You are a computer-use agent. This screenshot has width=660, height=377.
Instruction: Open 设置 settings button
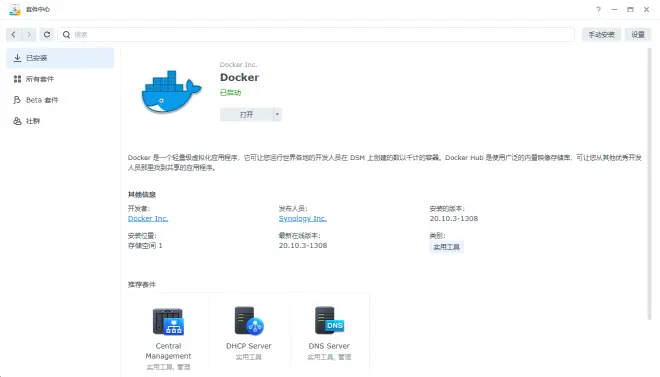(638, 35)
